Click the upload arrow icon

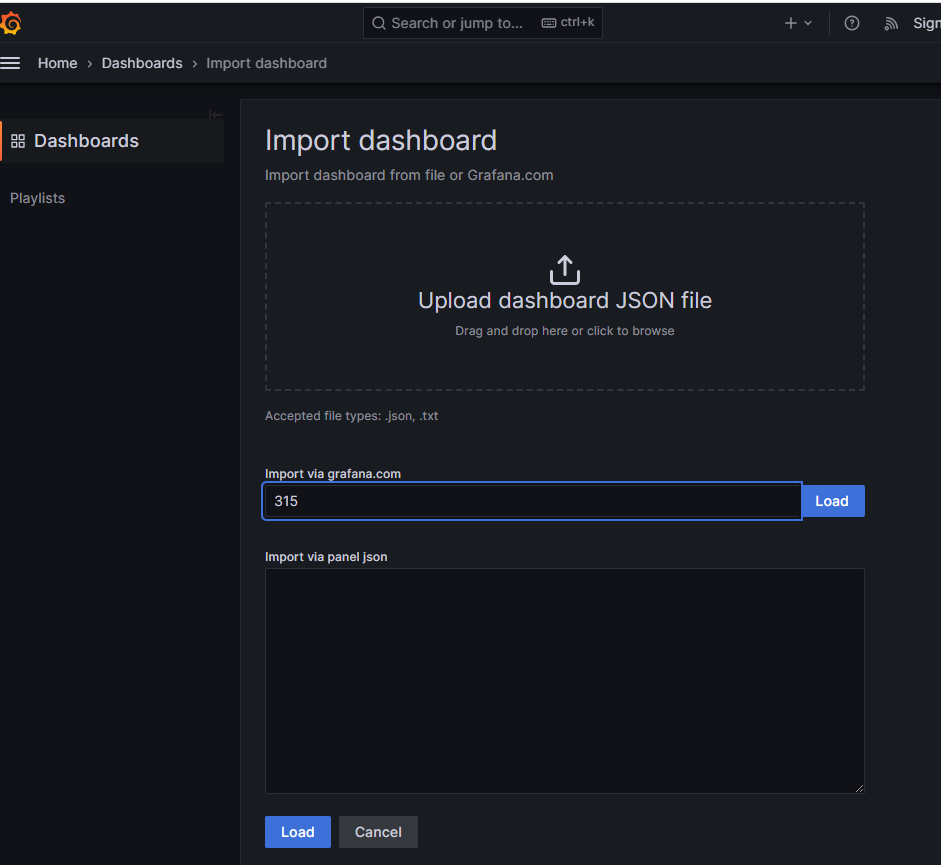point(565,270)
